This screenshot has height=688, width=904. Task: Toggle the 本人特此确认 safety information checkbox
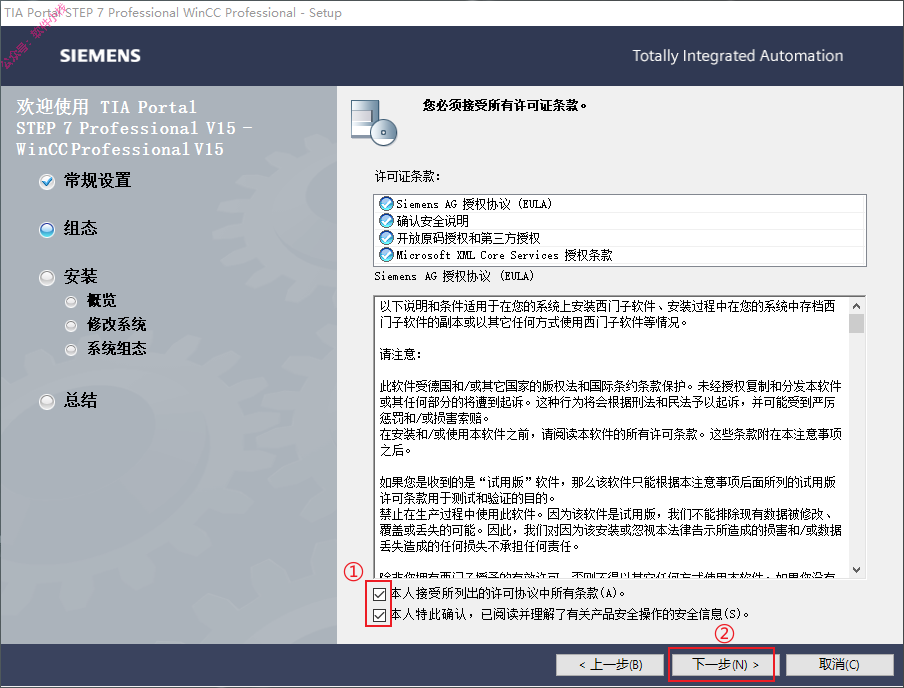[x=379, y=615]
